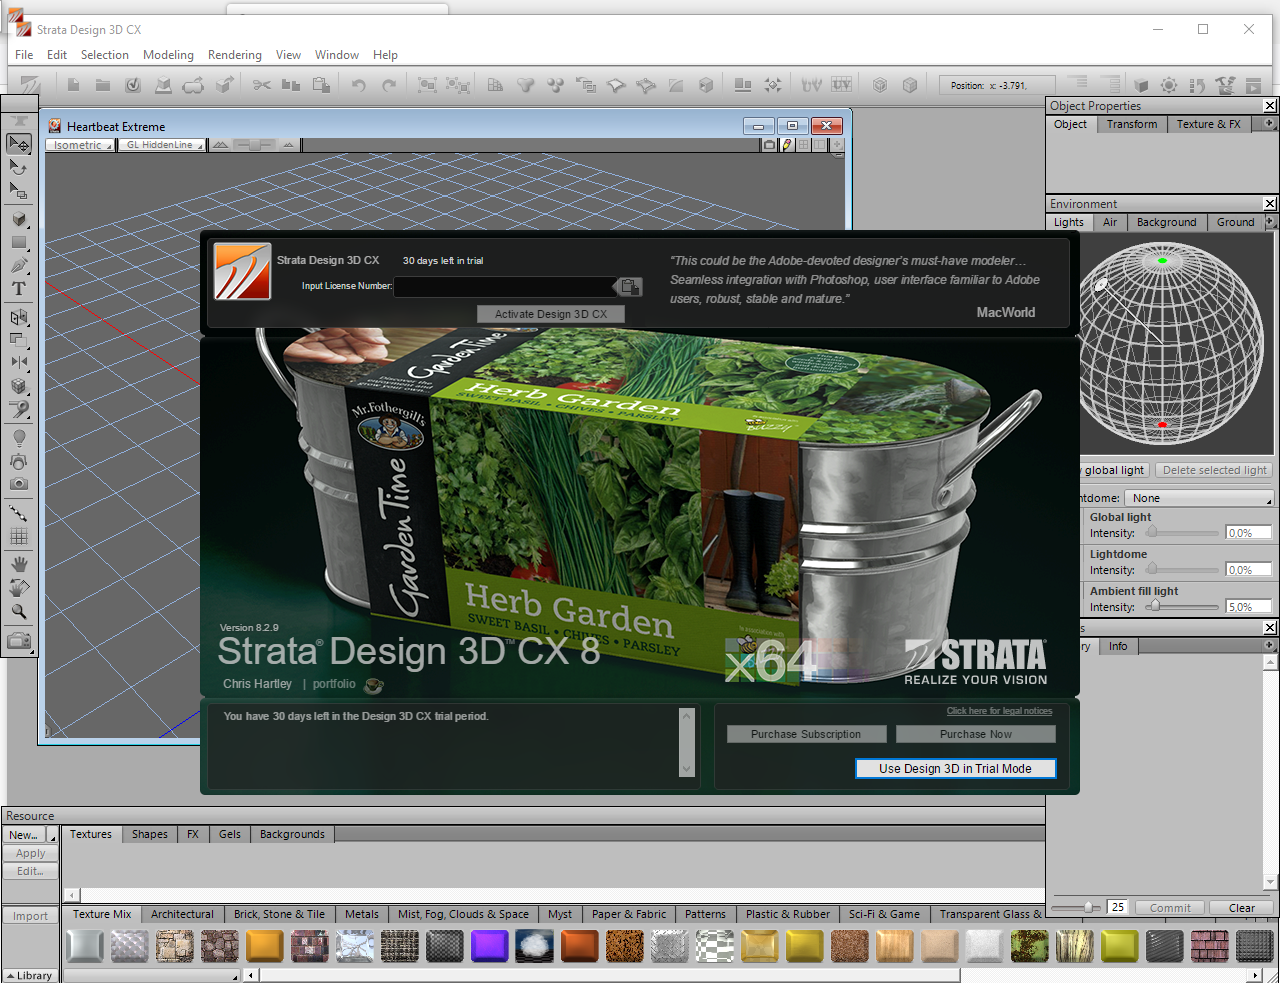Select the Render camera tool at palette bottom

click(19, 641)
